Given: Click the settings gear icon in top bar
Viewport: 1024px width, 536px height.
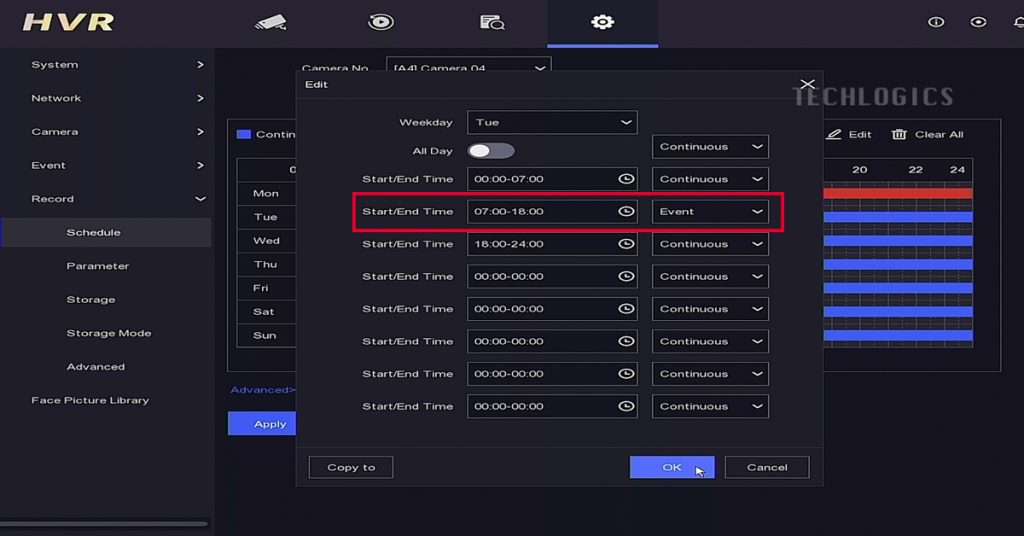Looking at the screenshot, I should pos(602,22).
